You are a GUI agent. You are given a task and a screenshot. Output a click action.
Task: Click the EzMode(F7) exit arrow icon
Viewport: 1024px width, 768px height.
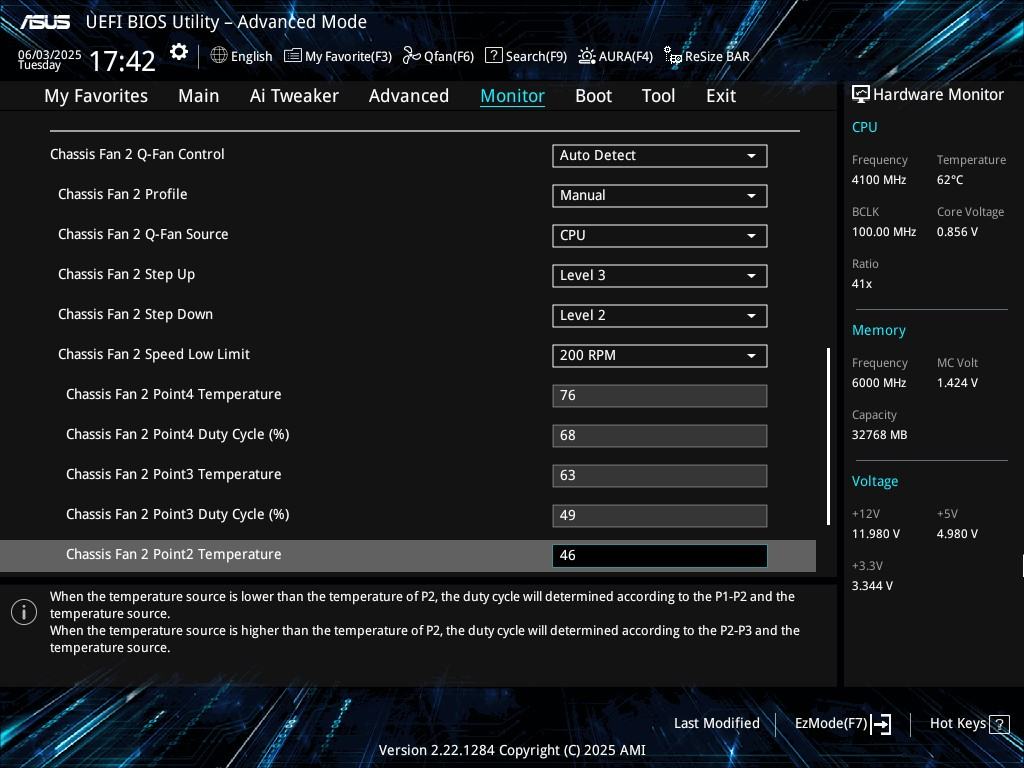point(882,724)
